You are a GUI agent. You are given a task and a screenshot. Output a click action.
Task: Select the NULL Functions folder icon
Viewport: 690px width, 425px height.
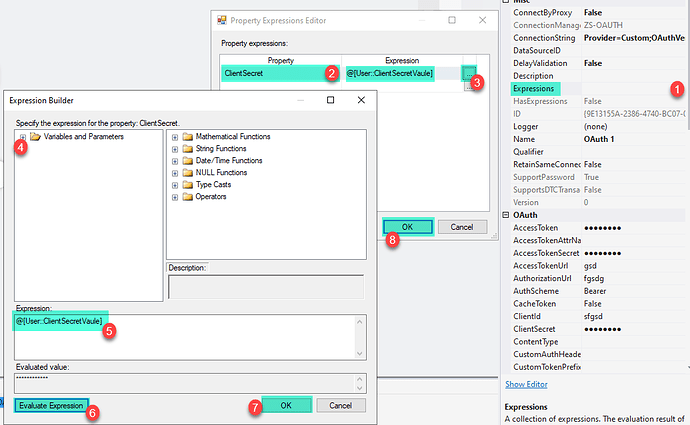click(187, 172)
